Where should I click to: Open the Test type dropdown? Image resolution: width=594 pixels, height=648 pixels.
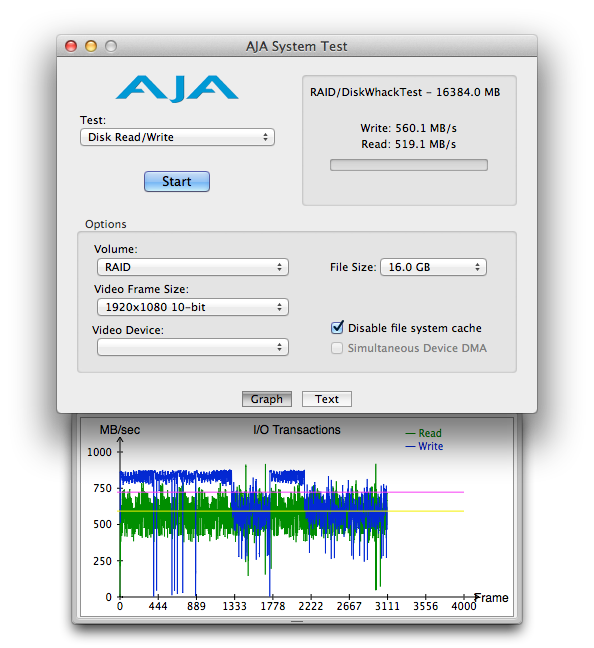(177, 137)
